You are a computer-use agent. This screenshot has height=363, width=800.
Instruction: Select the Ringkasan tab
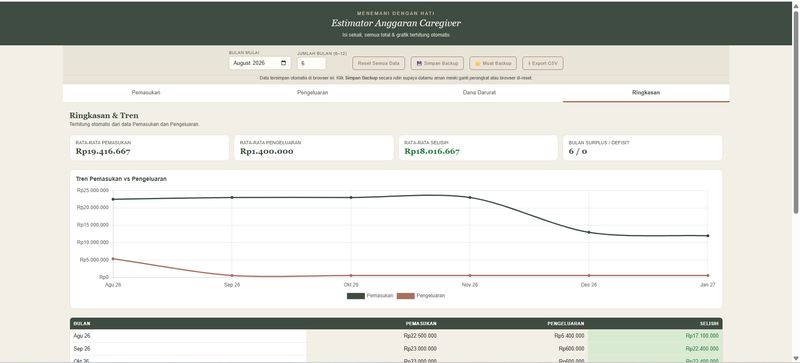[x=646, y=93]
